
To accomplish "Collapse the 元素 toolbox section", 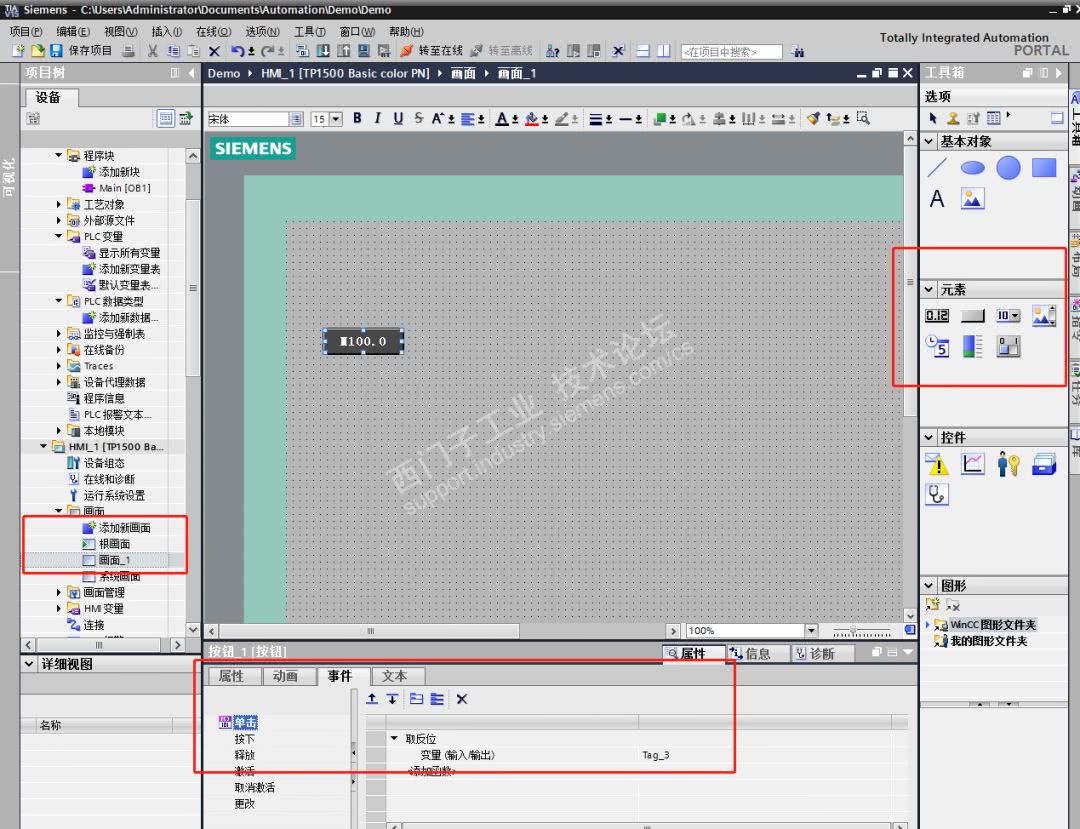I will point(928,289).
